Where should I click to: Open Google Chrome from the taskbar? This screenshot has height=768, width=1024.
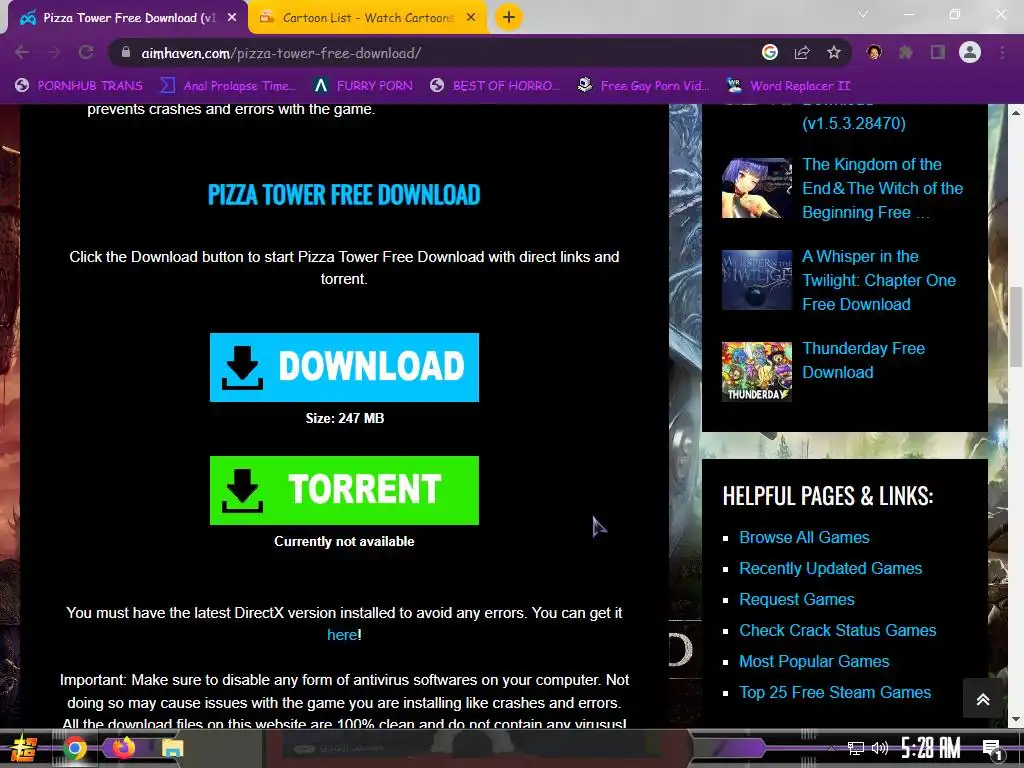(x=74, y=748)
